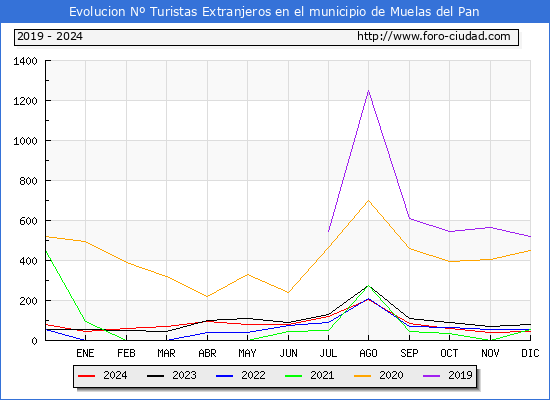The width and height of the screenshot is (550, 400).
Task: Select the 2024 legend label
Action: (115, 375)
